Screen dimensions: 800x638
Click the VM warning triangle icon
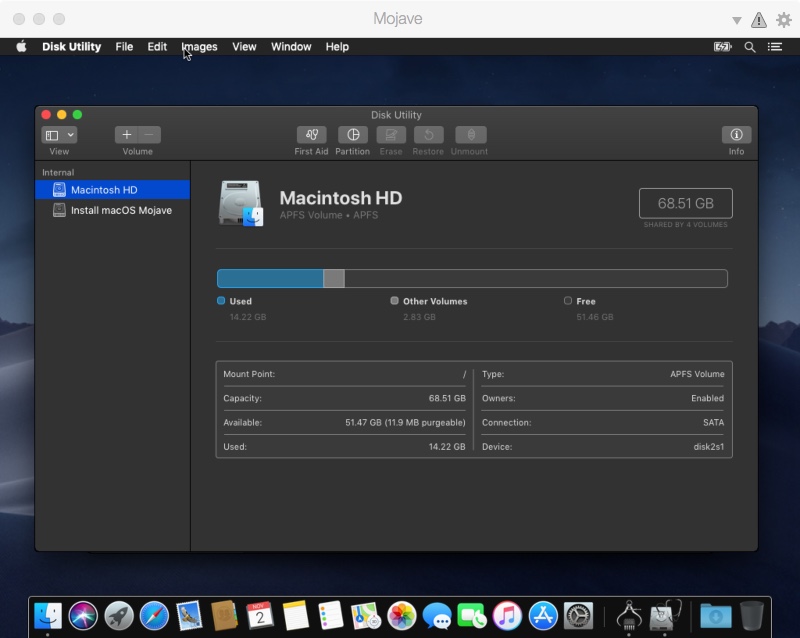click(759, 20)
